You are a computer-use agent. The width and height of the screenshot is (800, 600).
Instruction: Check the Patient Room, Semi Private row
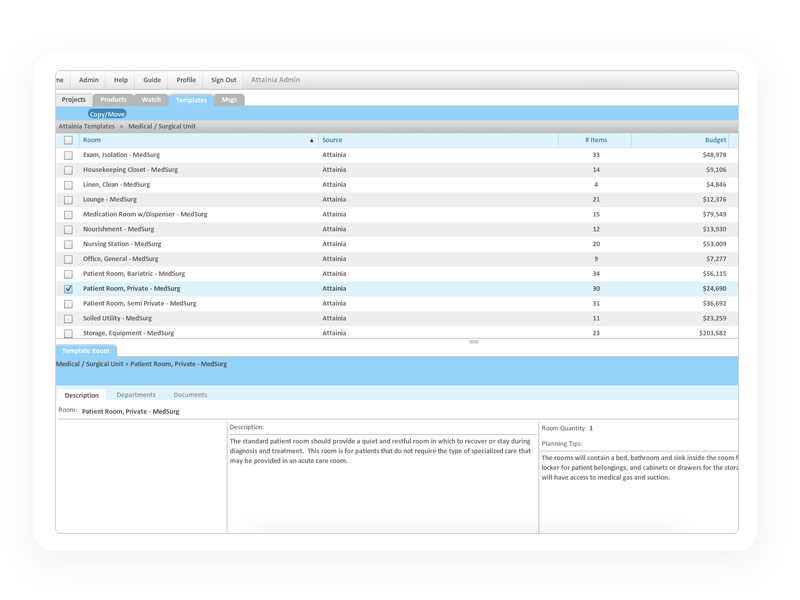click(68, 304)
